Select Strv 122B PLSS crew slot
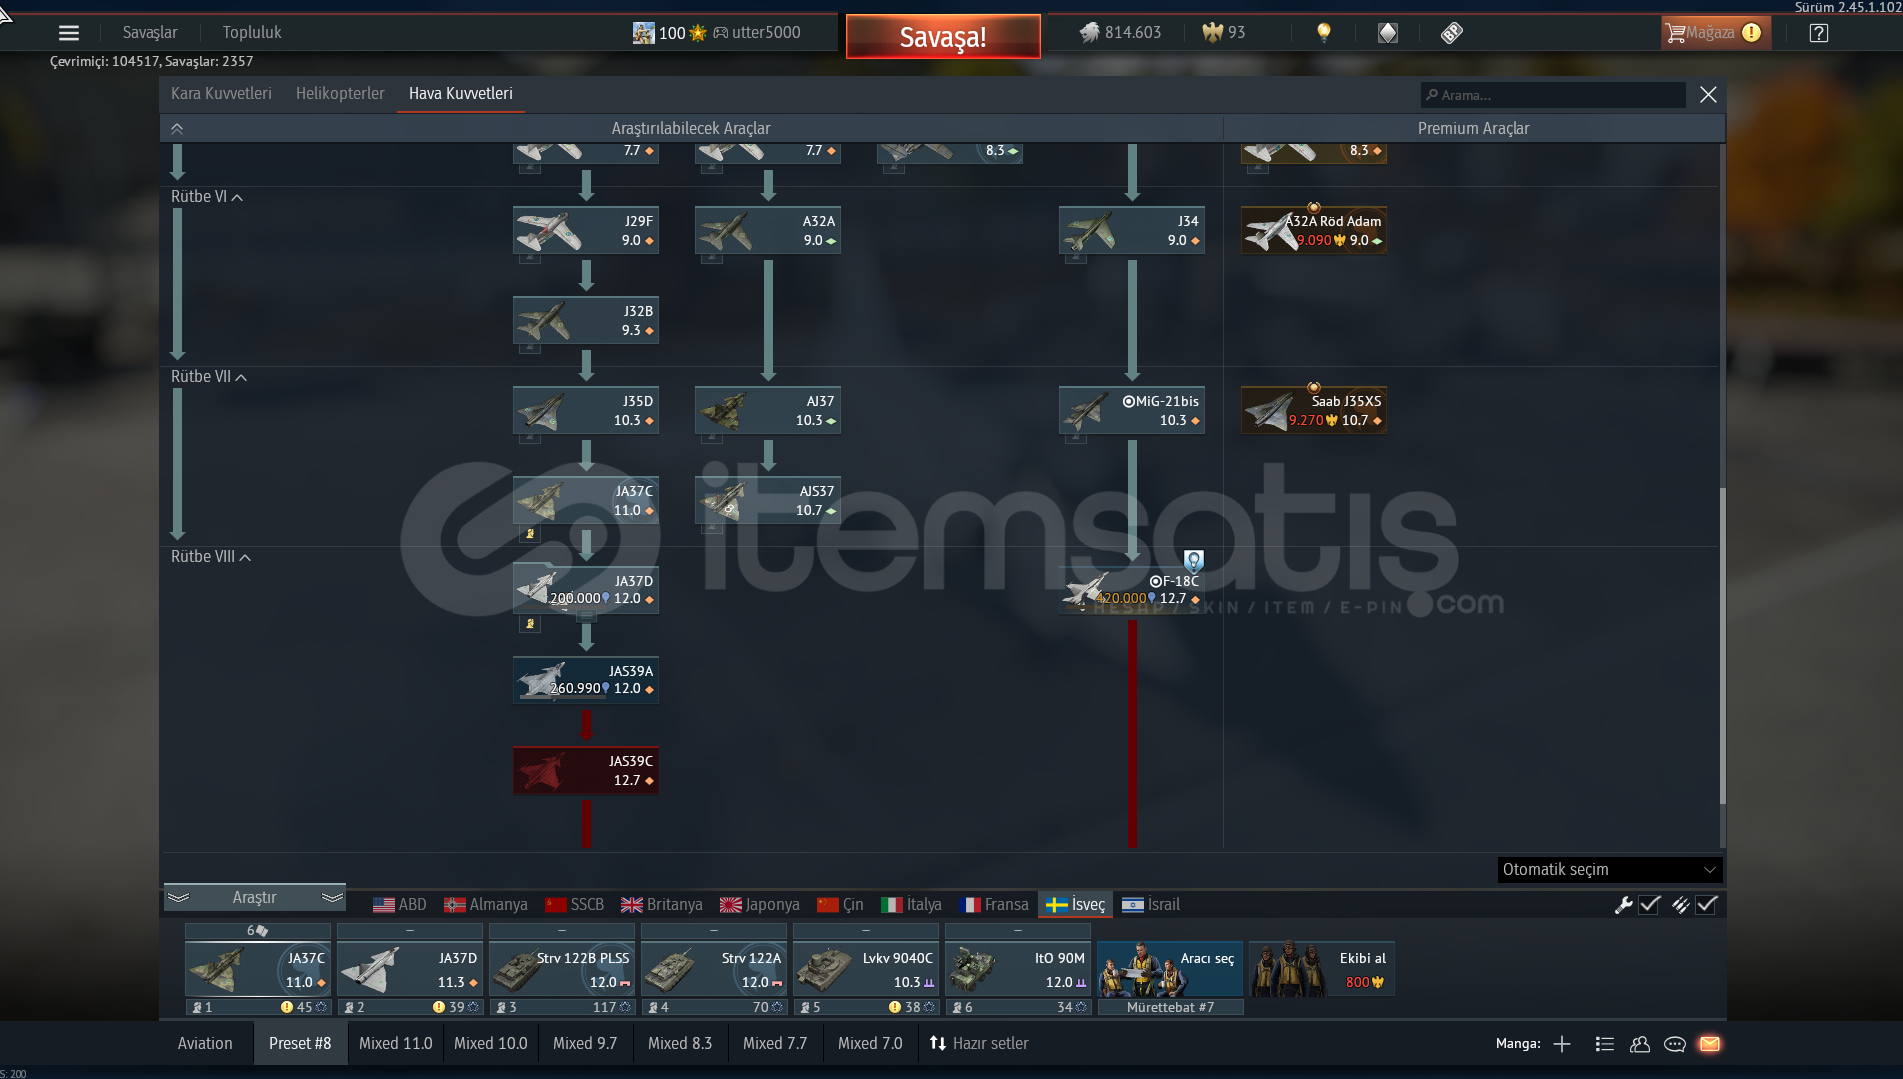This screenshot has width=1903, height=1079. coord(562,969)
